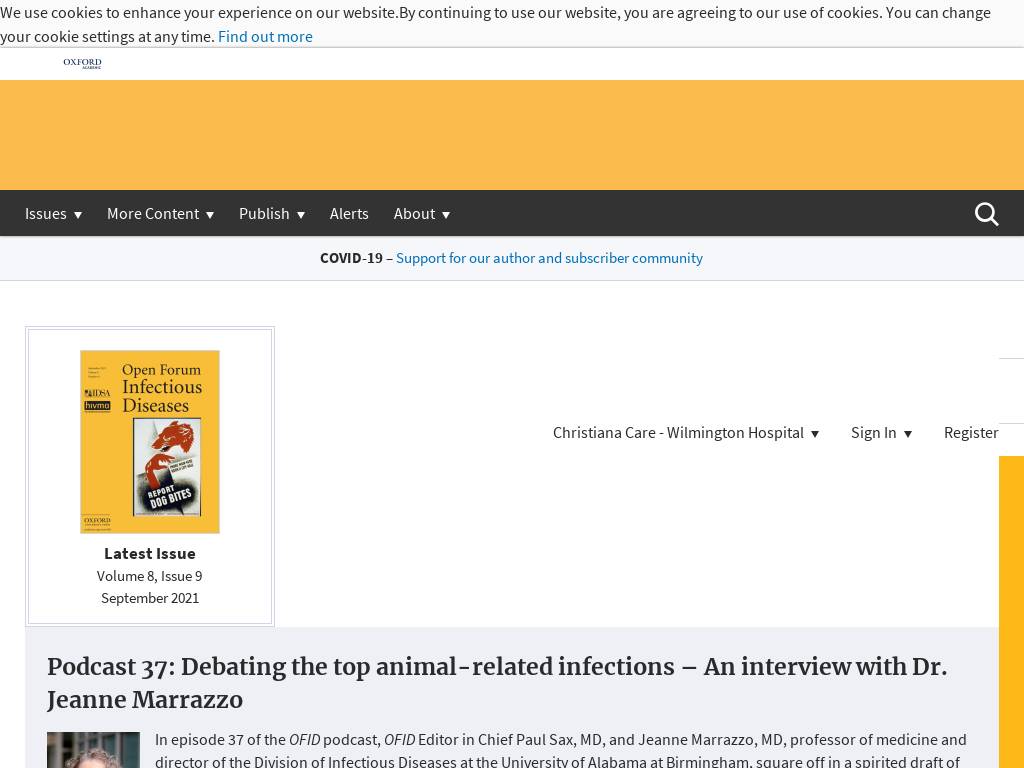The height and width of the screenshot is (768, 1024).
Task: Open the About menu
Action: coord(421,214)
